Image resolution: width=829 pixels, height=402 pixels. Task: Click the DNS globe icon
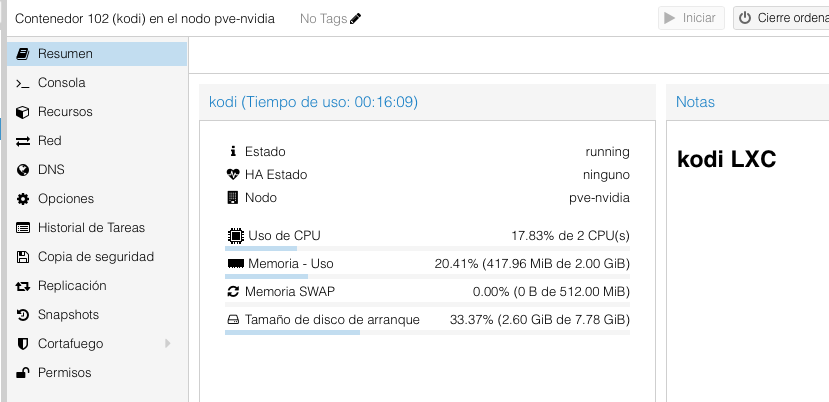pyautogui.click(x=23, y=170)
